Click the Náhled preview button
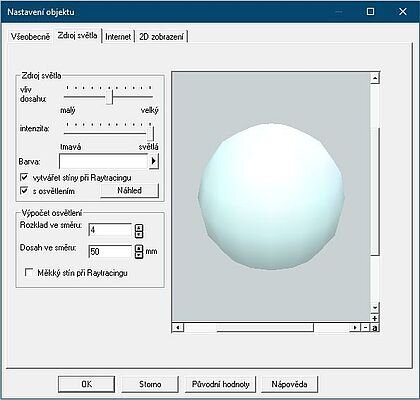 [x=130, y=190]
